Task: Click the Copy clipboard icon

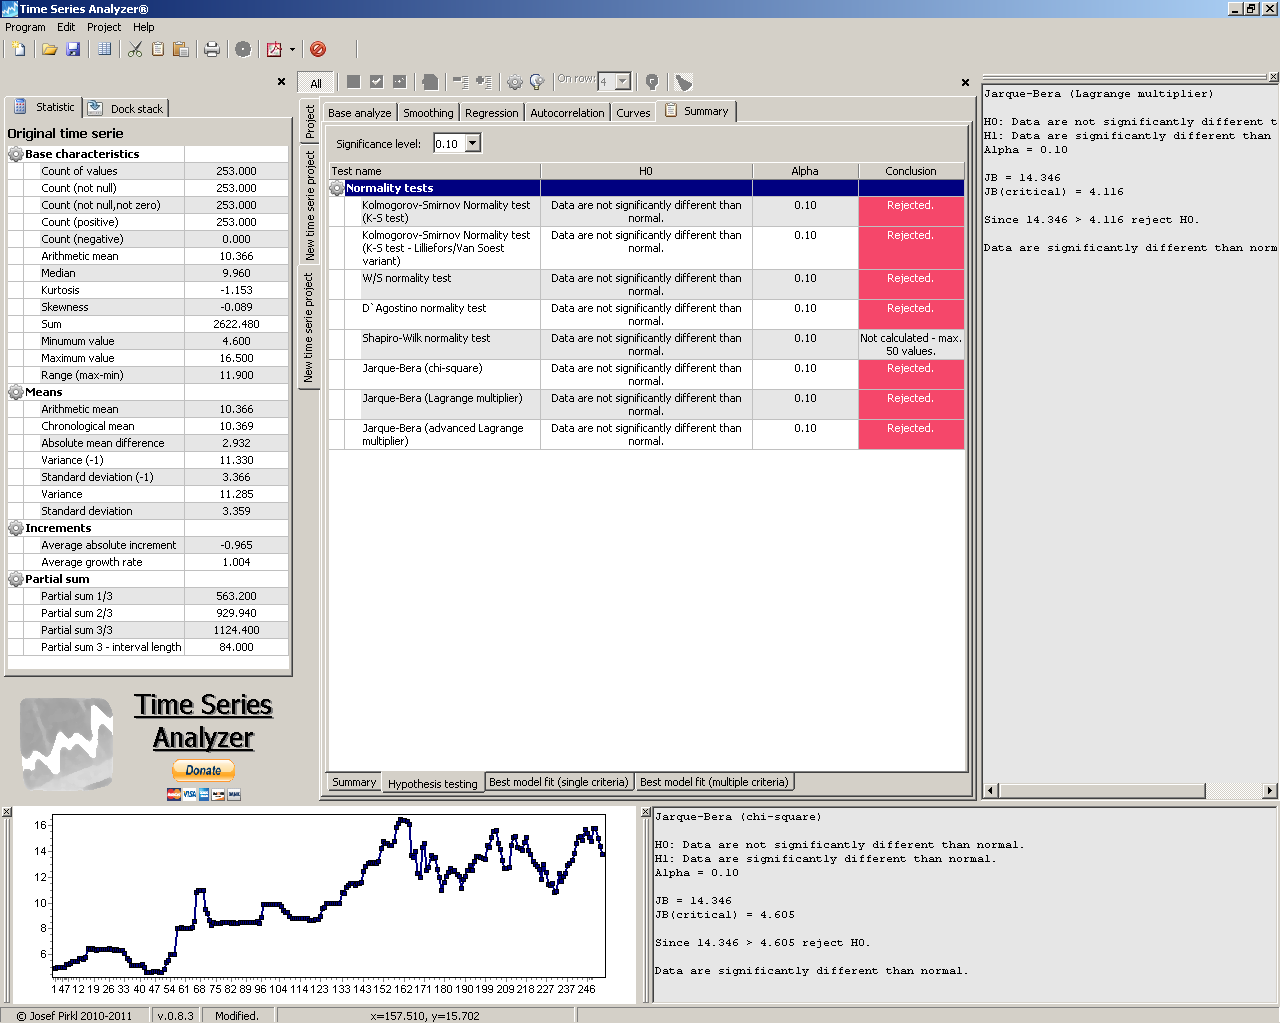Action: pos(158,49)
